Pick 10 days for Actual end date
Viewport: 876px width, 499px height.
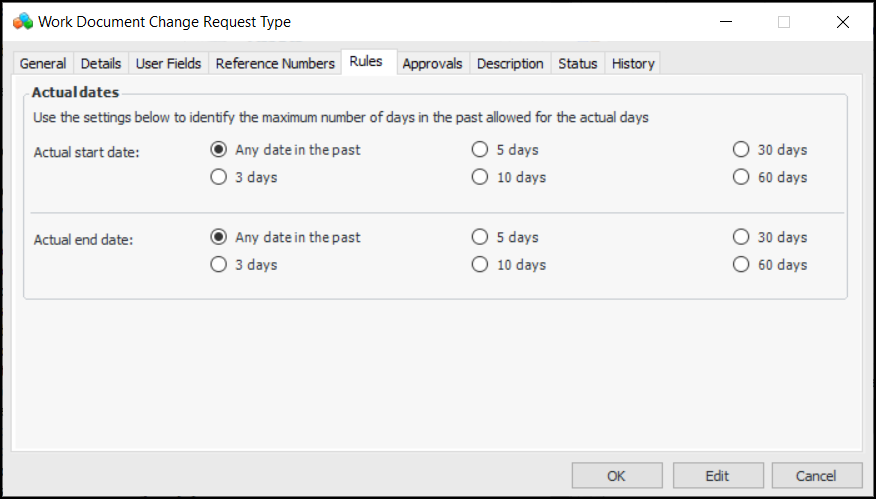pos(480,265)
